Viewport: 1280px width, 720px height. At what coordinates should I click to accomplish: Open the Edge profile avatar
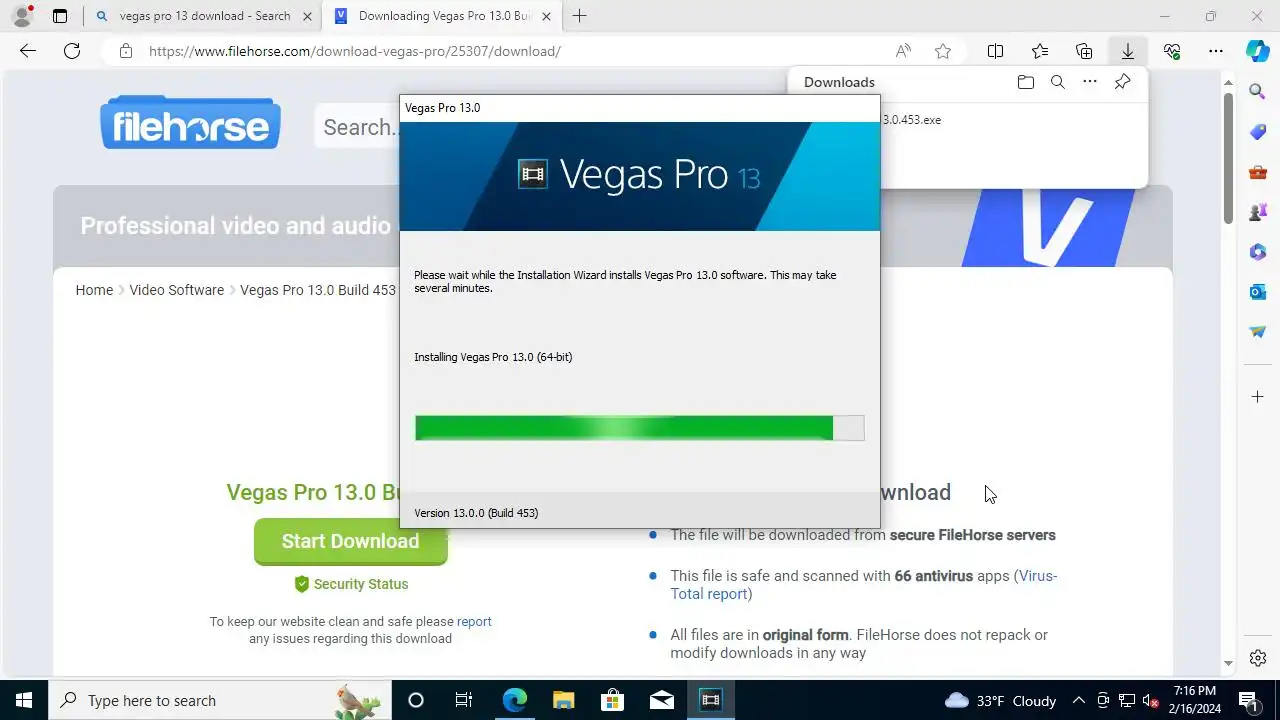tap(22, 16)
